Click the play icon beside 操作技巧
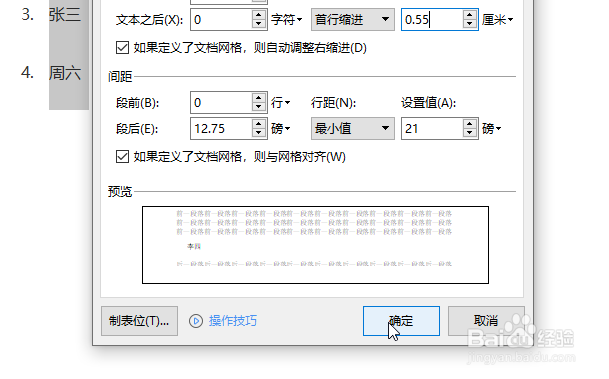Viewport: 609px width, 379px height. 196,321
